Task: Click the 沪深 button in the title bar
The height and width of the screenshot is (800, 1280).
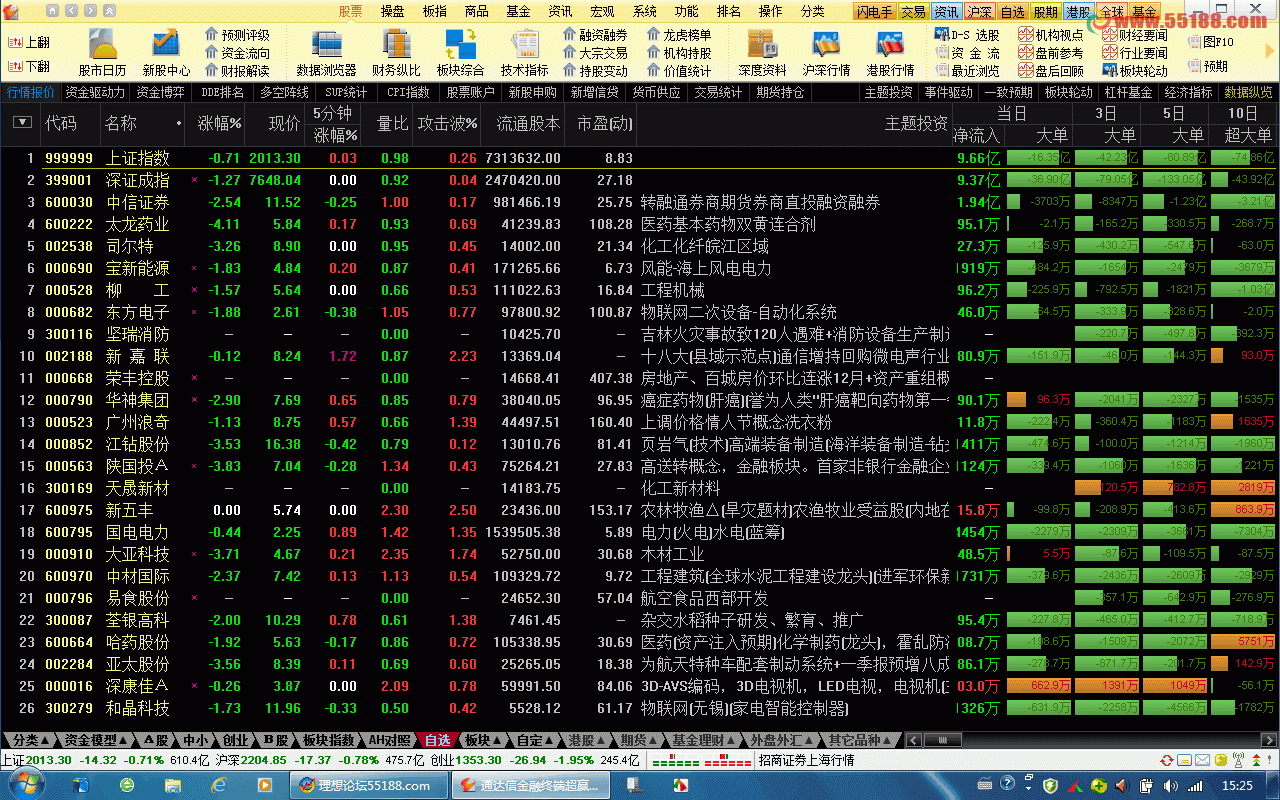Action: (980, 12)
